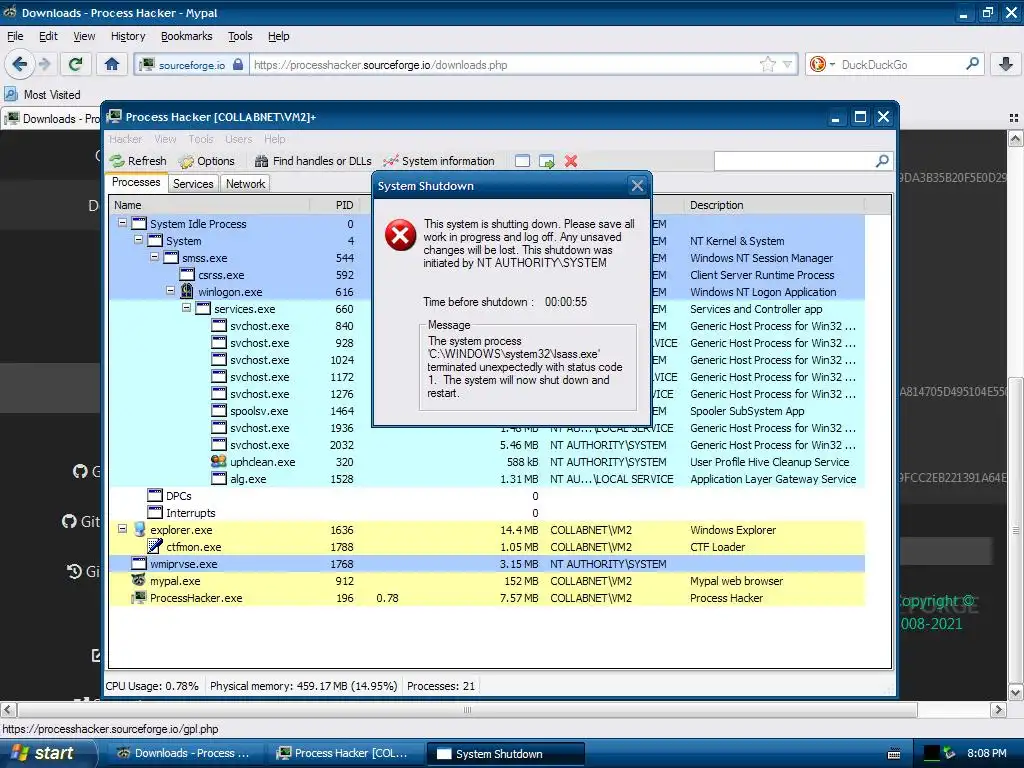This screenshot has height=768, width=1024.
Task: Select the winlogon.exe process icon
Action: click(x=187, y=291)
